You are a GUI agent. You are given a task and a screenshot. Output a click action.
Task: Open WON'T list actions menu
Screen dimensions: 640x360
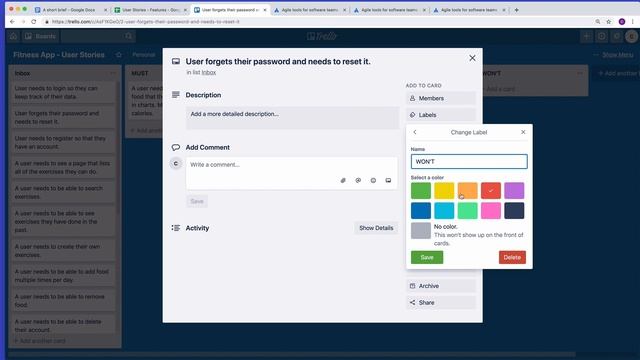[x=580, y=73]
